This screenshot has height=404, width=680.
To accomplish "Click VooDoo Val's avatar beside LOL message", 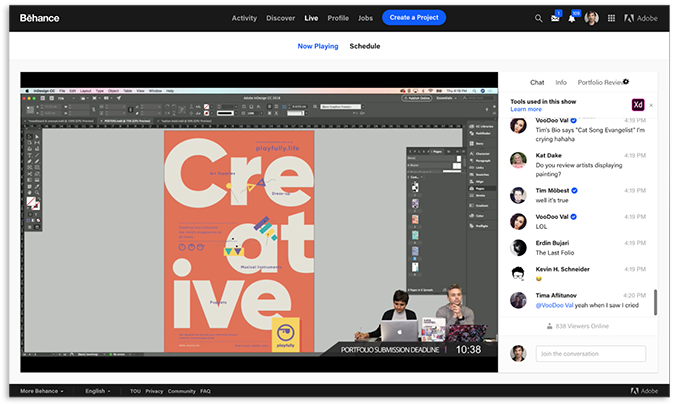I will click(518, 222).
